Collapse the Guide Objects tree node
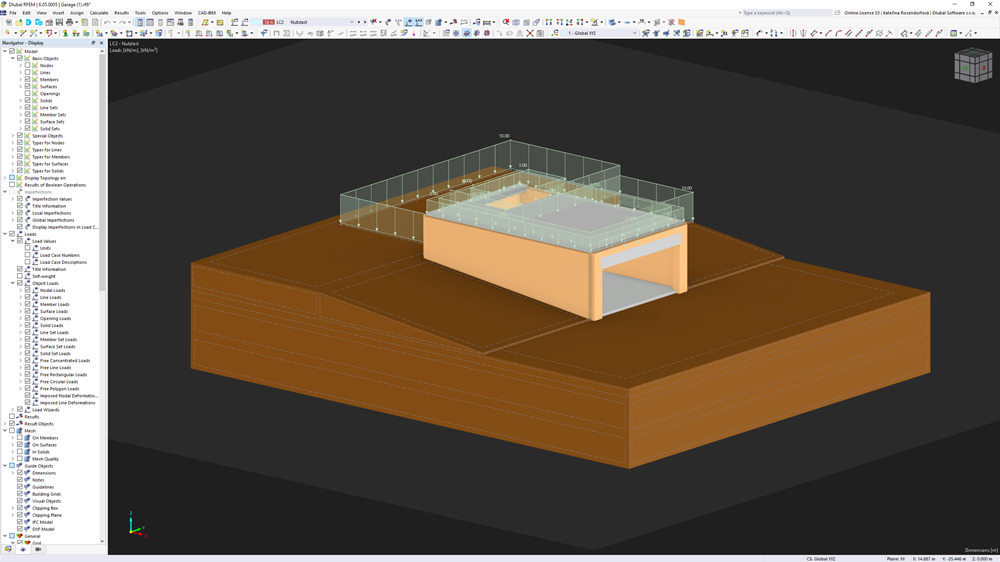 point(5,466)
